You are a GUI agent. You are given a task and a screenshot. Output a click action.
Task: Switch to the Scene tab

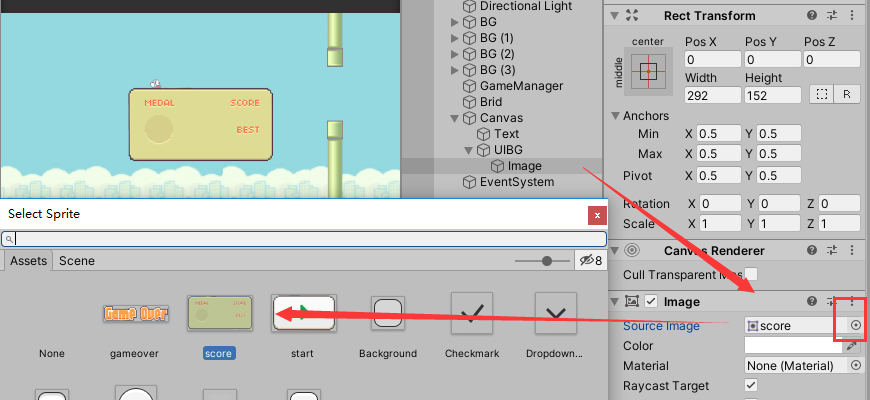coord(77,260)
